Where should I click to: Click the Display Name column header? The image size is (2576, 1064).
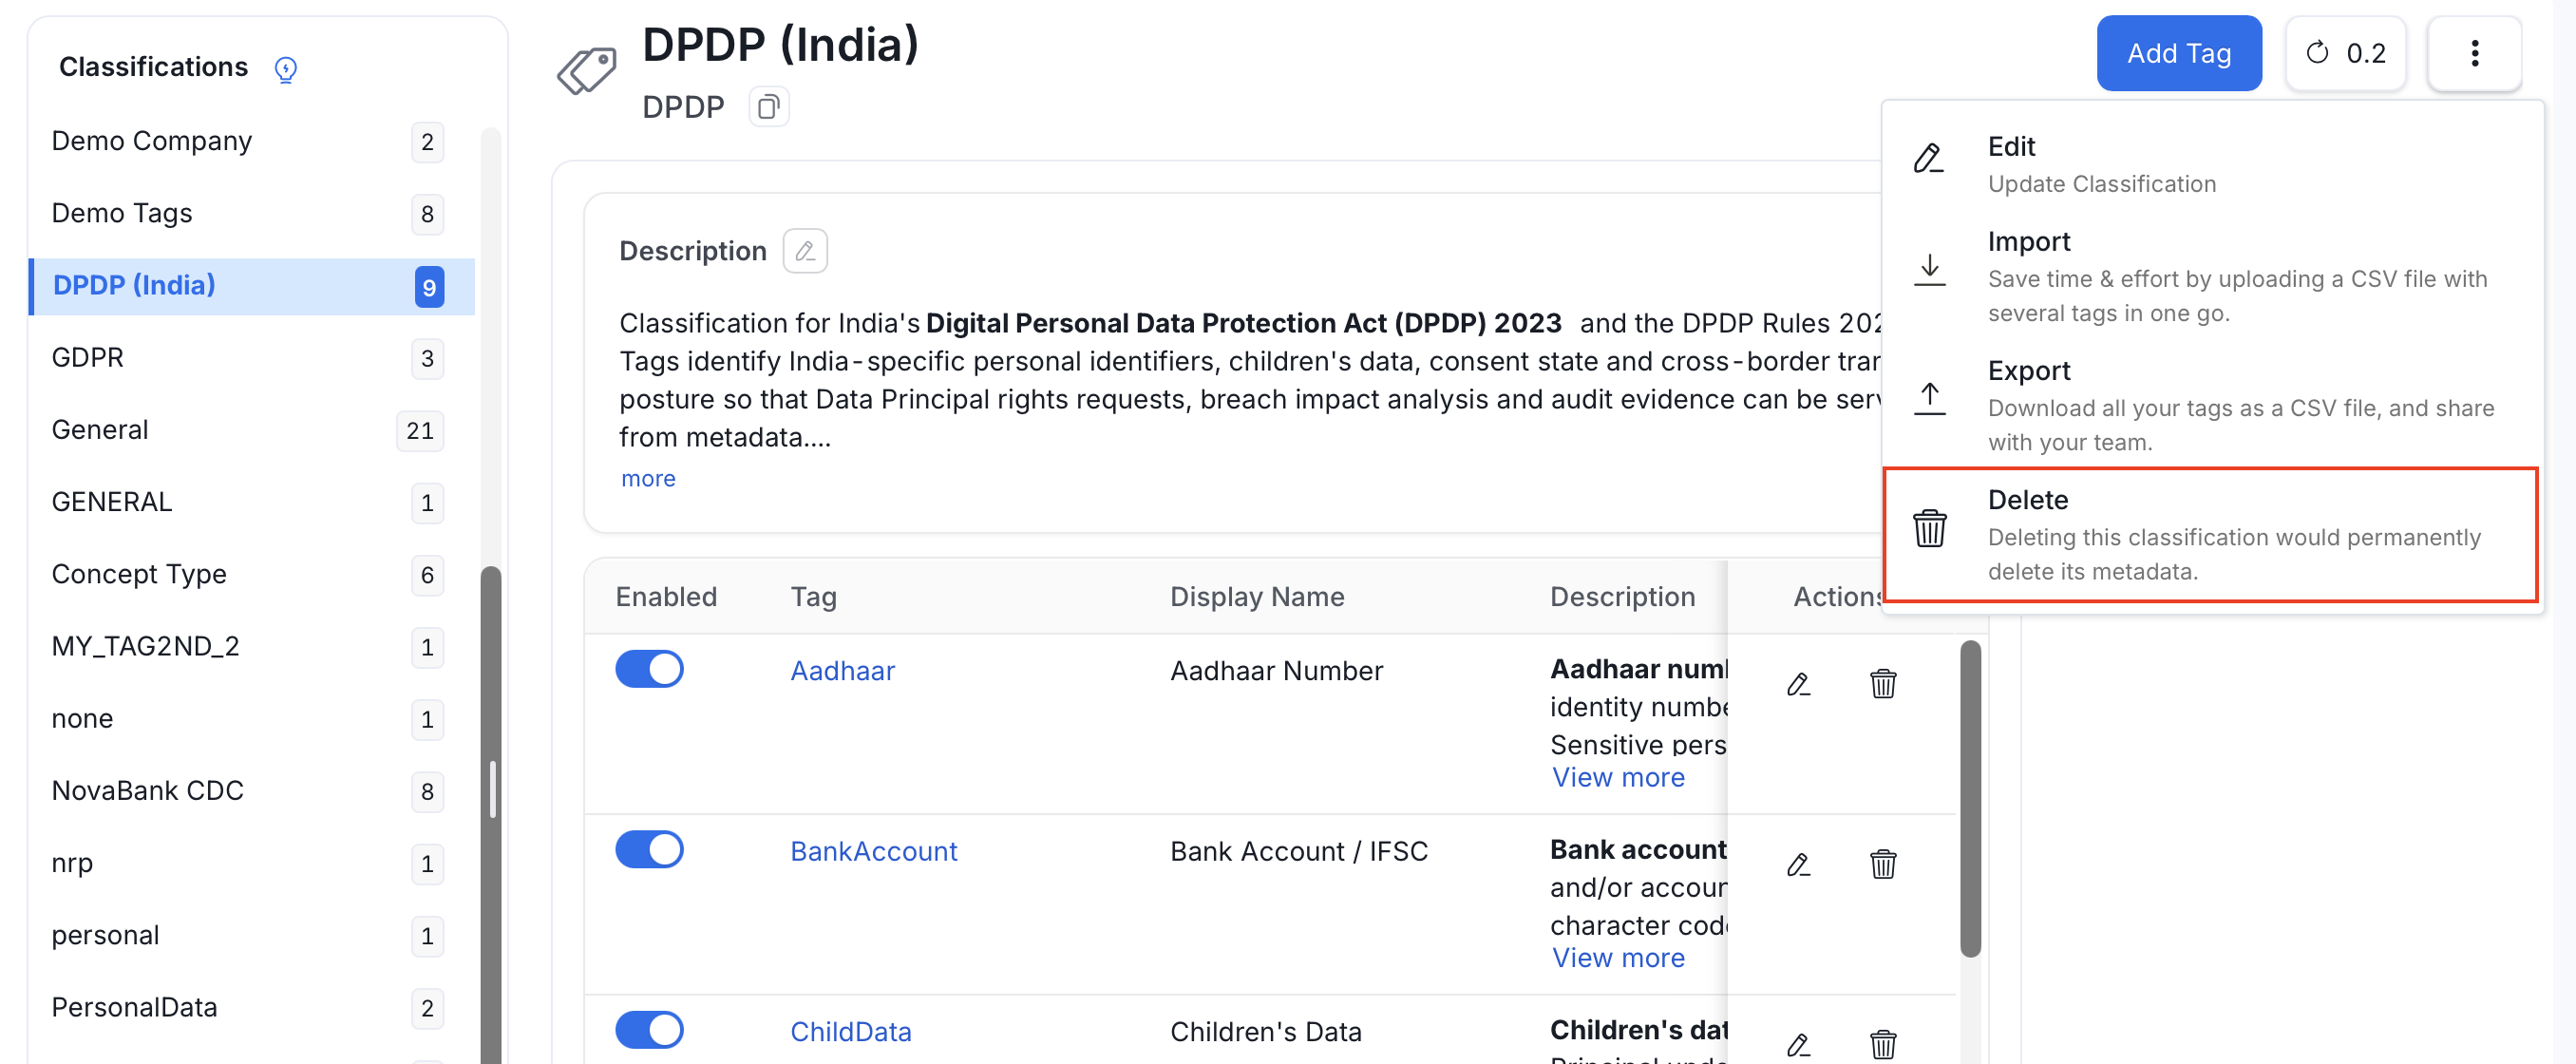(x=1256, y=597)
